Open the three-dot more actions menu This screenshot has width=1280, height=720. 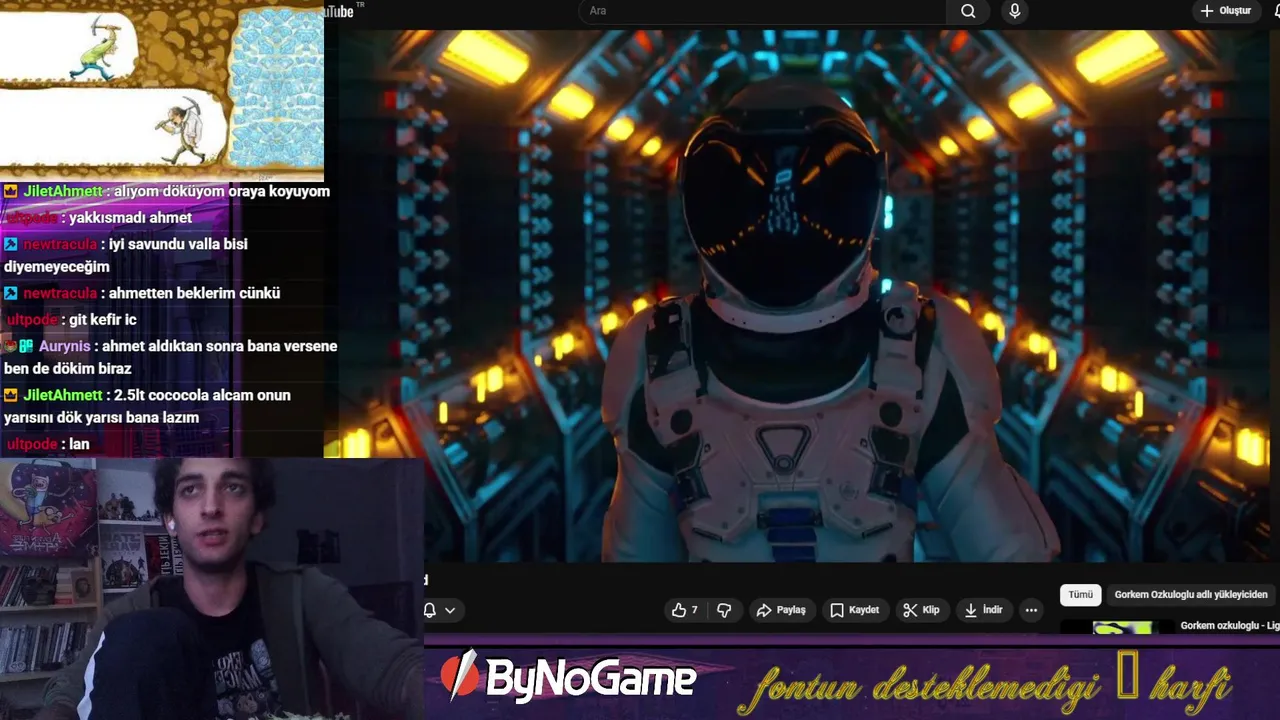[1031, 610]
